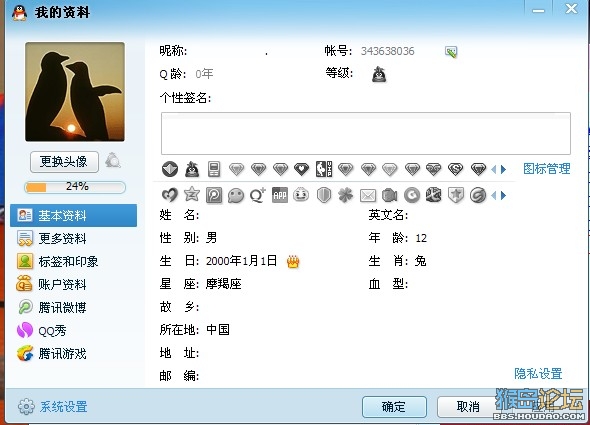
Task: Click the video camera service icon
Action: [389, 195]
